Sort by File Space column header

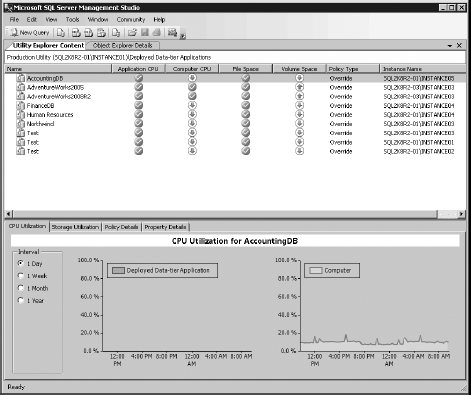pyautogui.click(x=246, y=69)
